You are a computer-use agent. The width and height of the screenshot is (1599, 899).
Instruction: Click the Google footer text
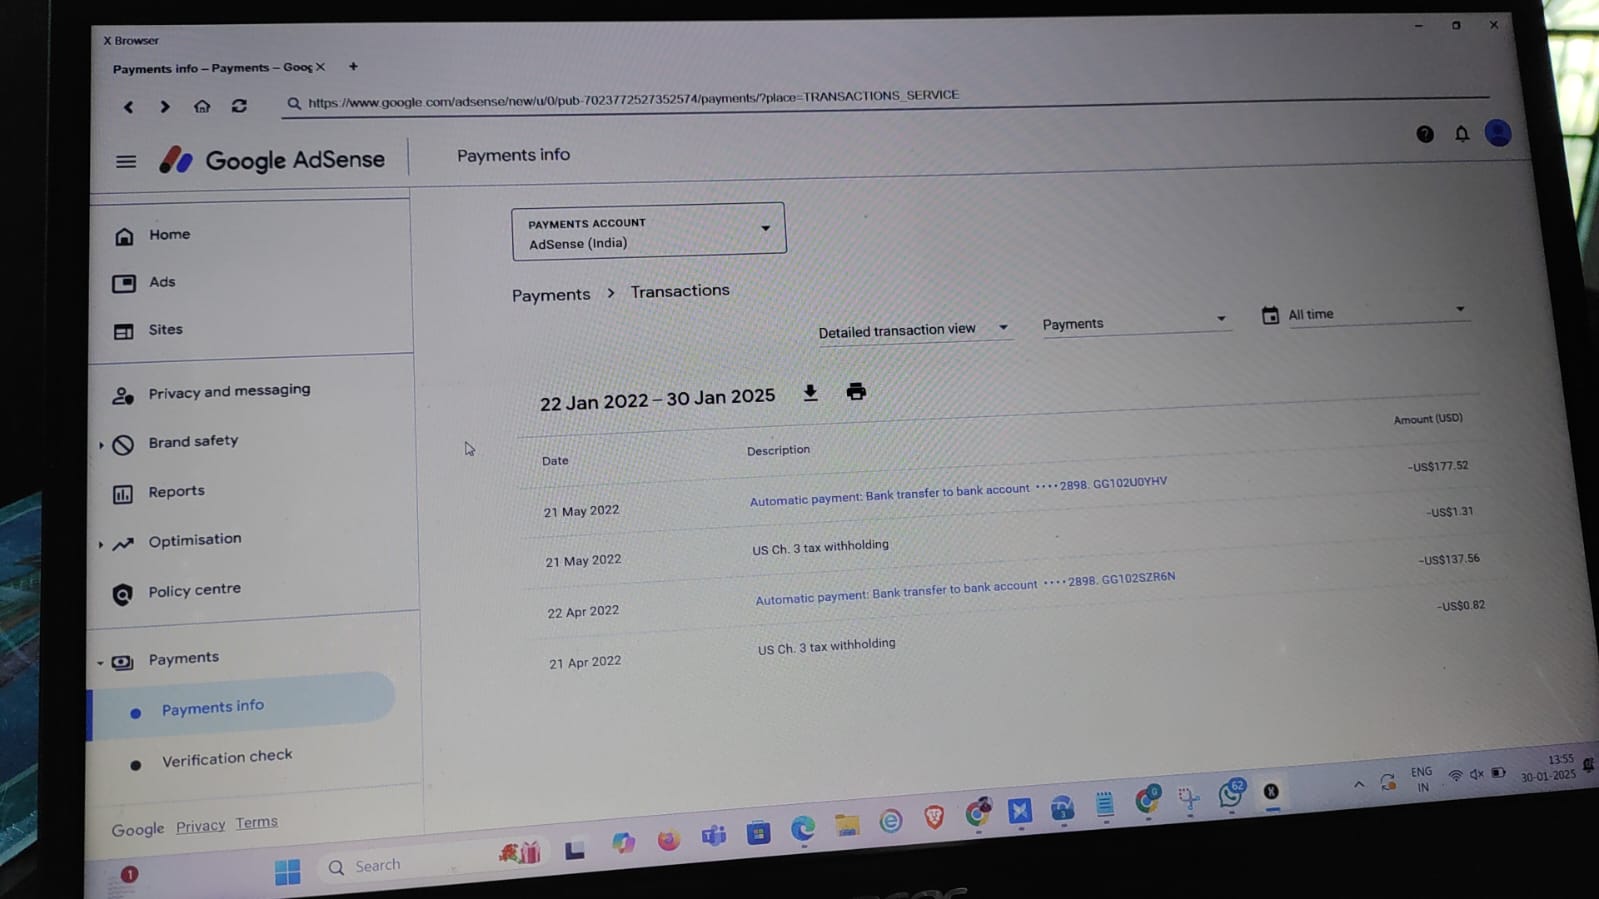pyautogui.click(x=137, y=829)
